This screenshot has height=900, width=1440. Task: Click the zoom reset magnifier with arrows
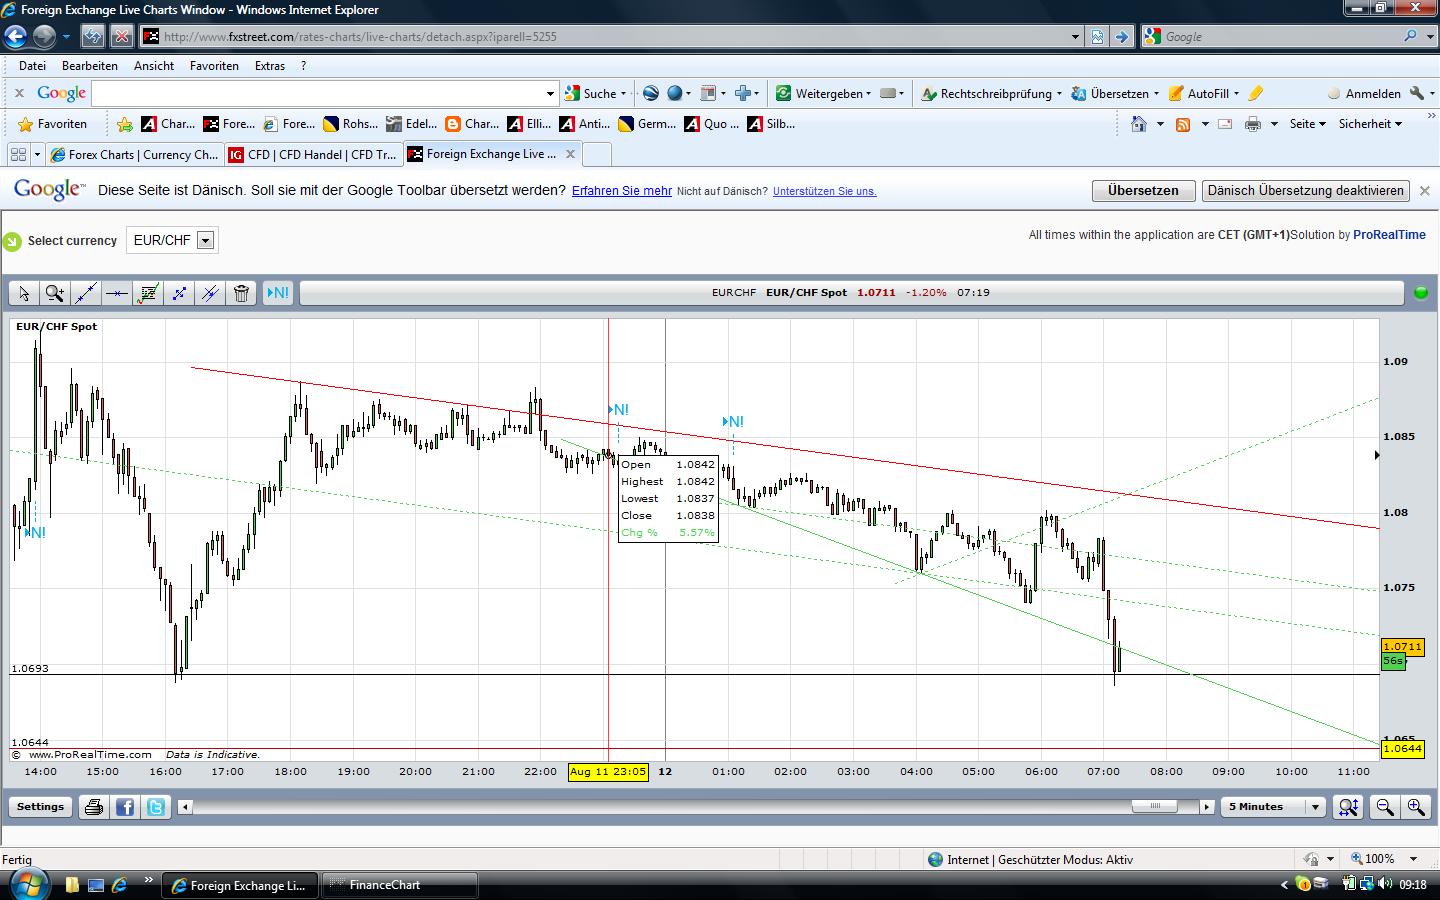[1349, 807]
